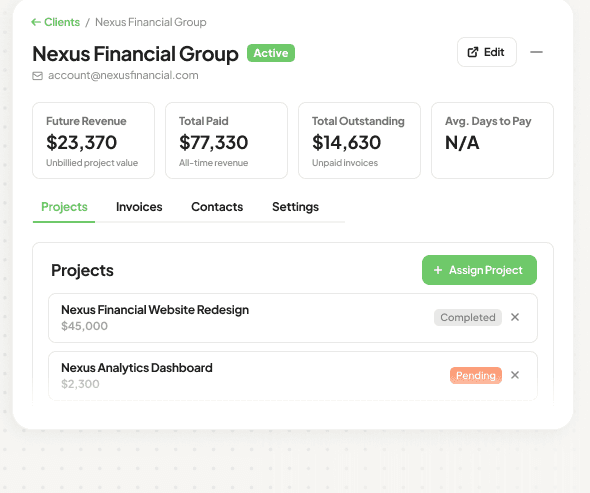The image size is (590, 493).
Task: Click the Projects section heading
Action: point(82,270)
